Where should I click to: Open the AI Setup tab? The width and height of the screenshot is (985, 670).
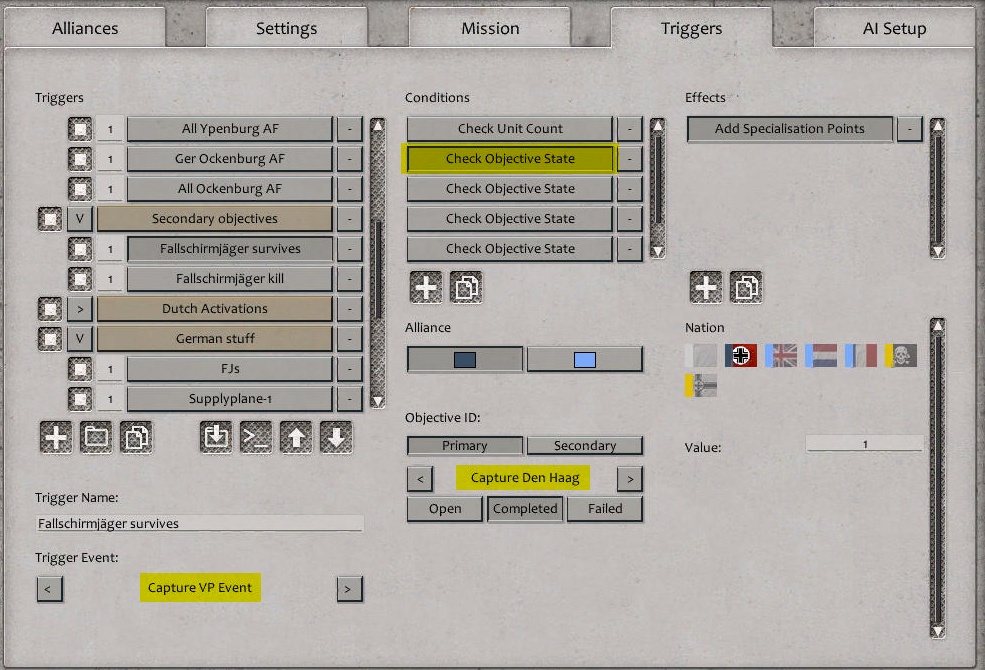click(895, 28)
